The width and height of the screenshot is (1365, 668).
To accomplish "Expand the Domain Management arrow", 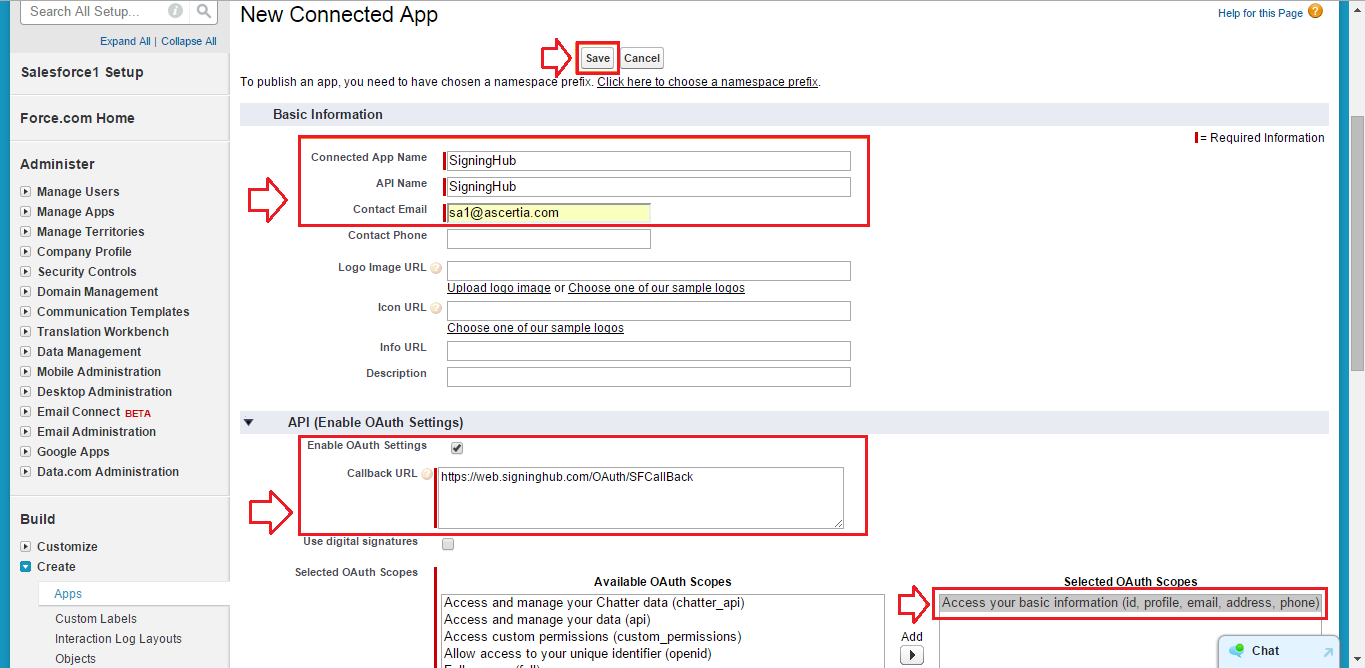I will 26,292.
